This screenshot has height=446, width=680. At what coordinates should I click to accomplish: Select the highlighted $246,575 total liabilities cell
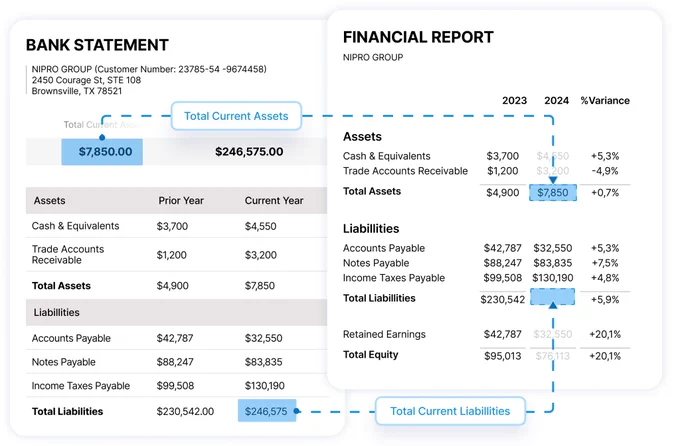click(x=267, y=411)
